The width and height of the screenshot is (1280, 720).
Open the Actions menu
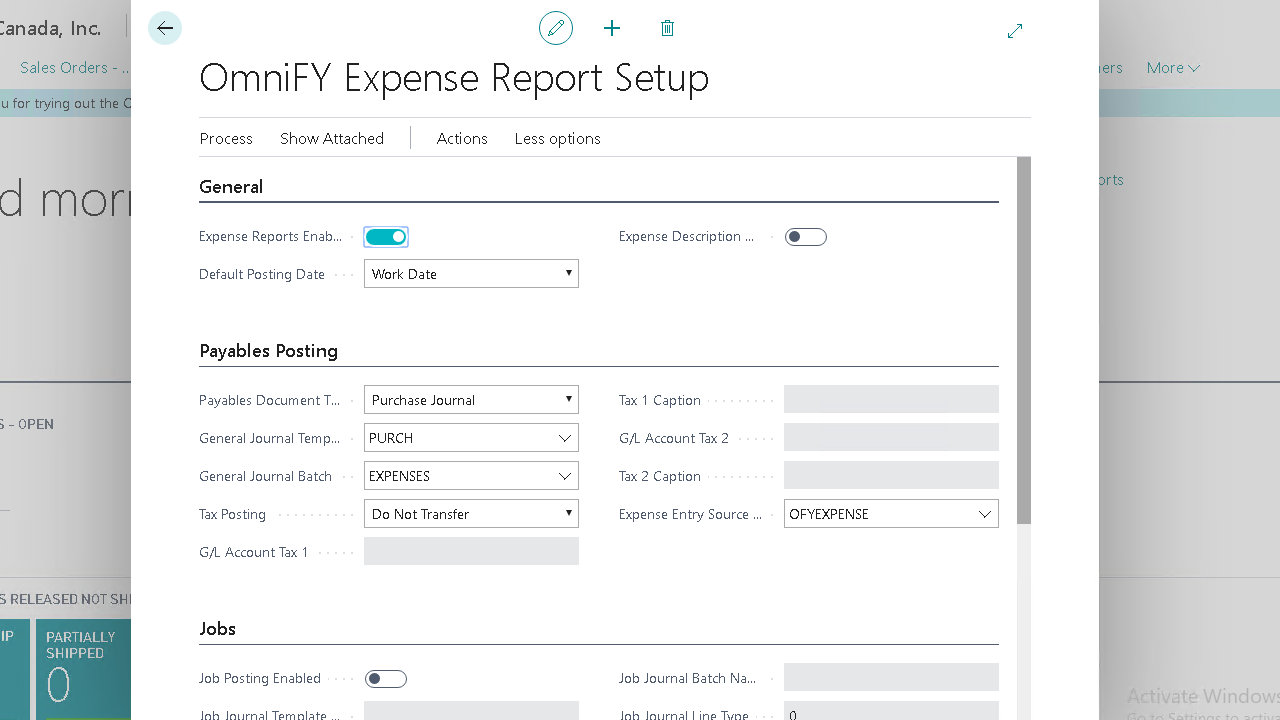(462, 139)
